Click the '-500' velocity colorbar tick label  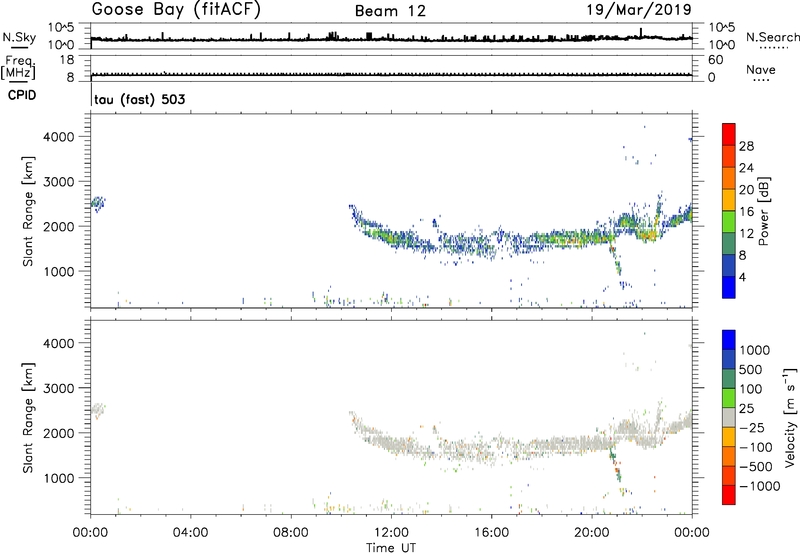pos(756,467)
